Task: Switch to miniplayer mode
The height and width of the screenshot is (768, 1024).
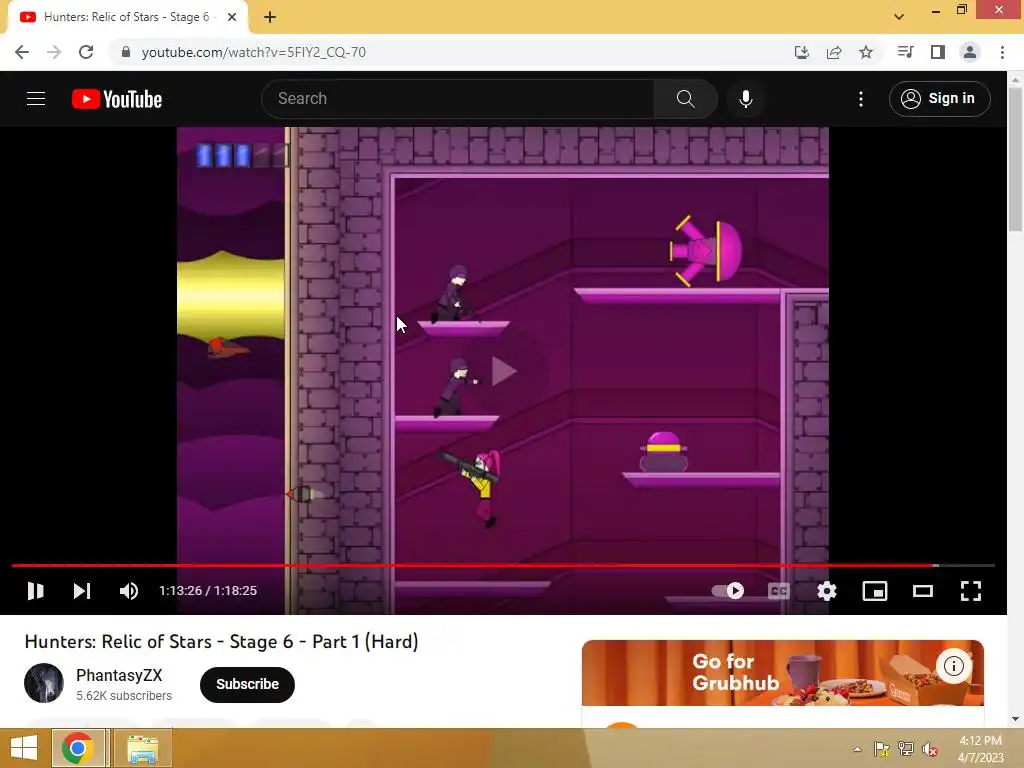Action: point(874,591)
